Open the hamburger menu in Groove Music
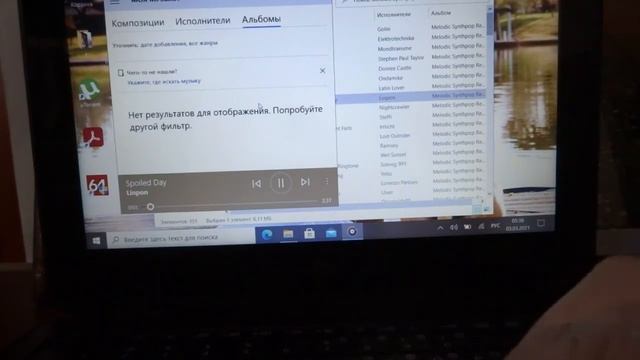This screenshot has height=360, width=640. coord(115,2)
